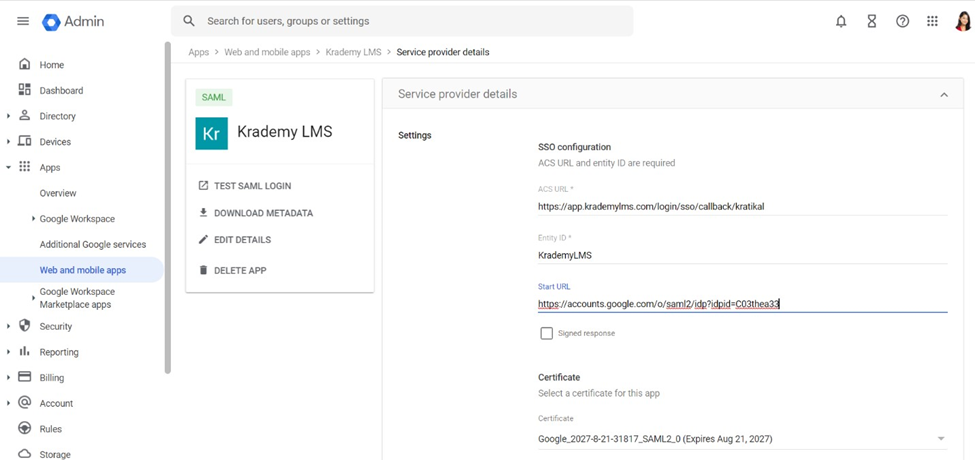975x460 pixels.
Task: Open the Google apps grid
Action: (x=932, y=21)
